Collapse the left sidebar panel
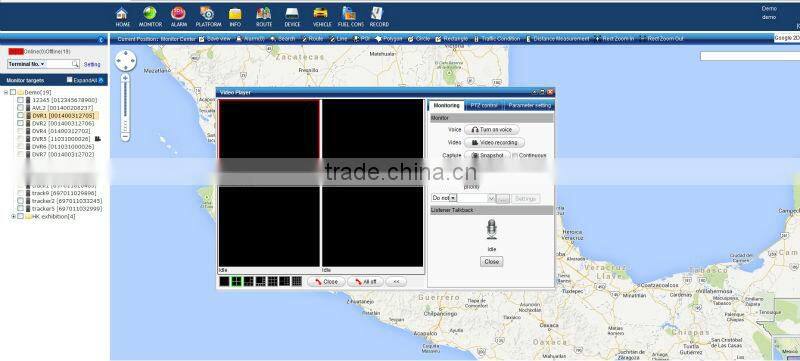Screen dimensions: 800x361 pyautogui.click(x=101, y=39)
